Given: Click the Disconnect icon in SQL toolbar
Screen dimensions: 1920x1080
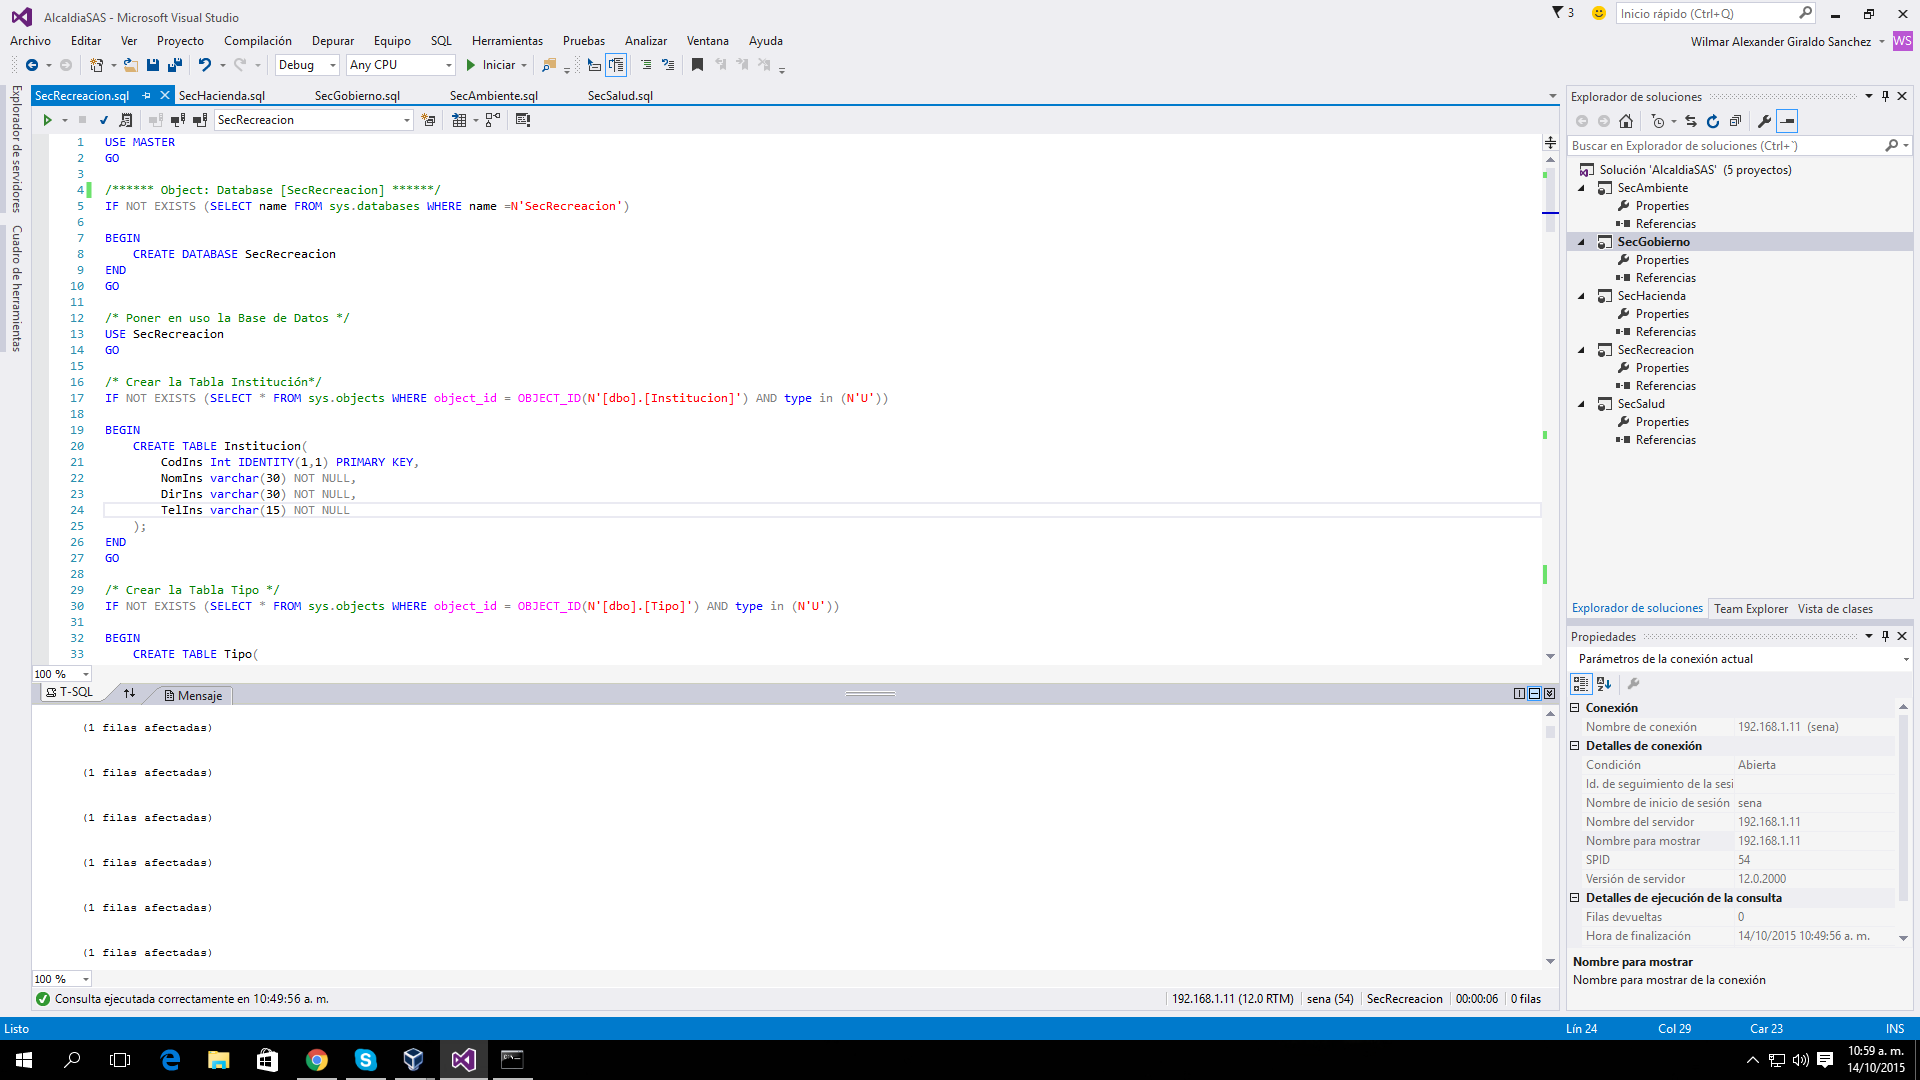Looking at the screenshot, I should click(x=178, y=120).
